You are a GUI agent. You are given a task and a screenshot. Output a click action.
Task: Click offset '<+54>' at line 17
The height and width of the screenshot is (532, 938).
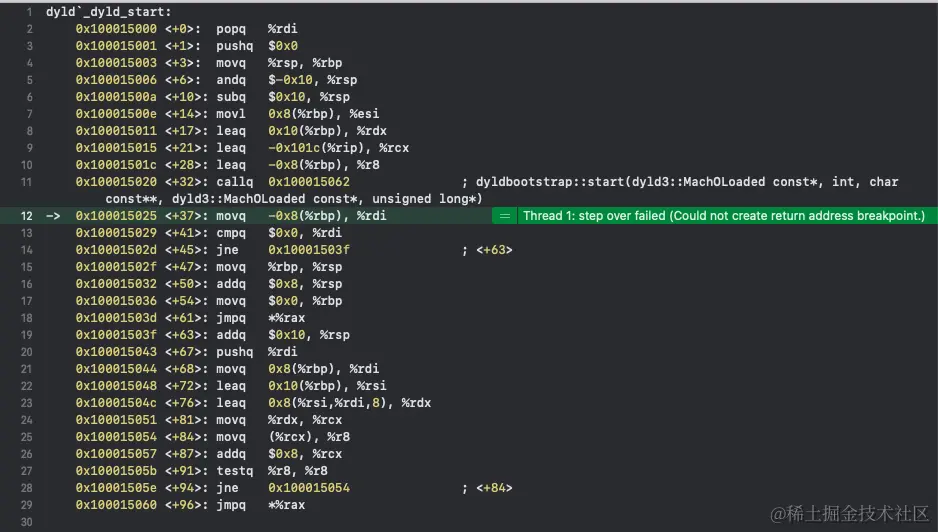point(182,301)
